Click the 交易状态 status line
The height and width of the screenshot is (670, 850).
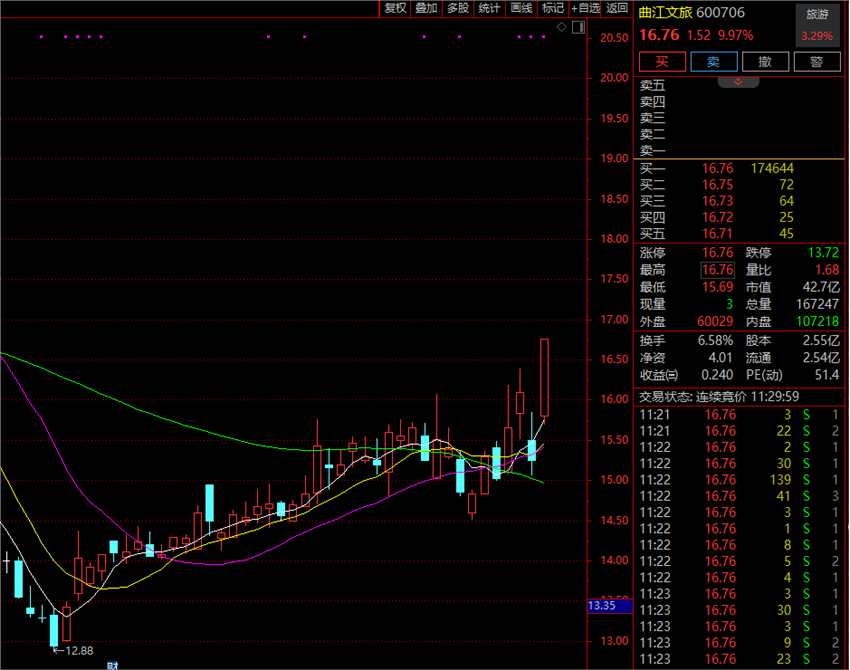click(x=719, y=397)
